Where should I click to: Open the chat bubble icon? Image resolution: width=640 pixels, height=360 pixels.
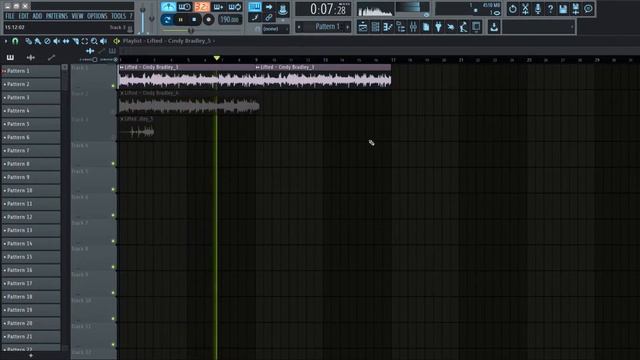[x=588, y=9]
